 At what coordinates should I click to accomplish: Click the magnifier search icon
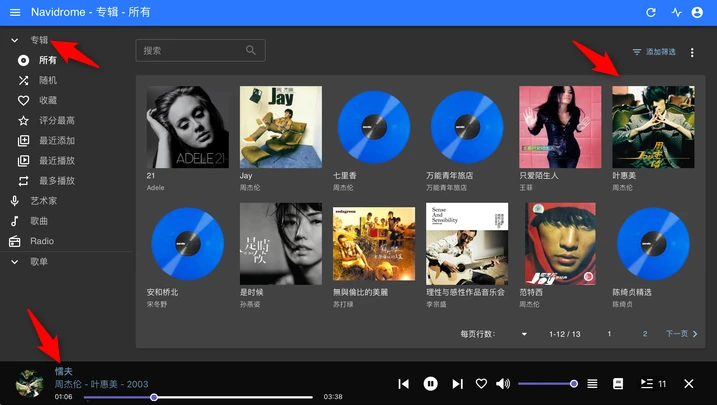[x=251, y=50]
